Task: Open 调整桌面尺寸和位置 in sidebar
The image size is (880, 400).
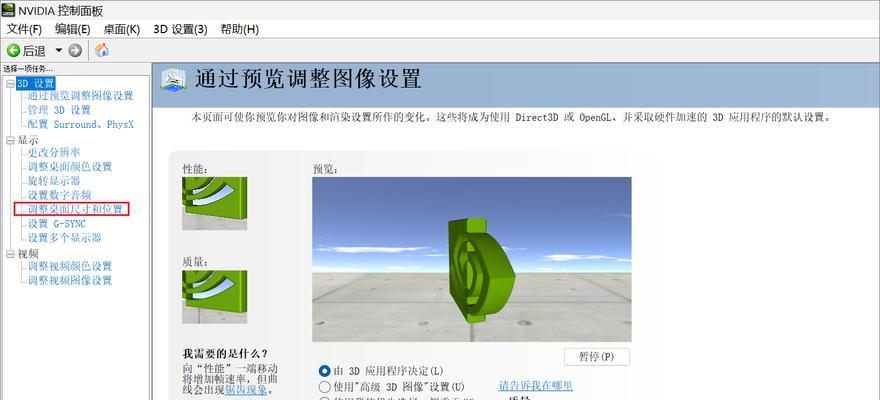Action: (x=75, y=209)
